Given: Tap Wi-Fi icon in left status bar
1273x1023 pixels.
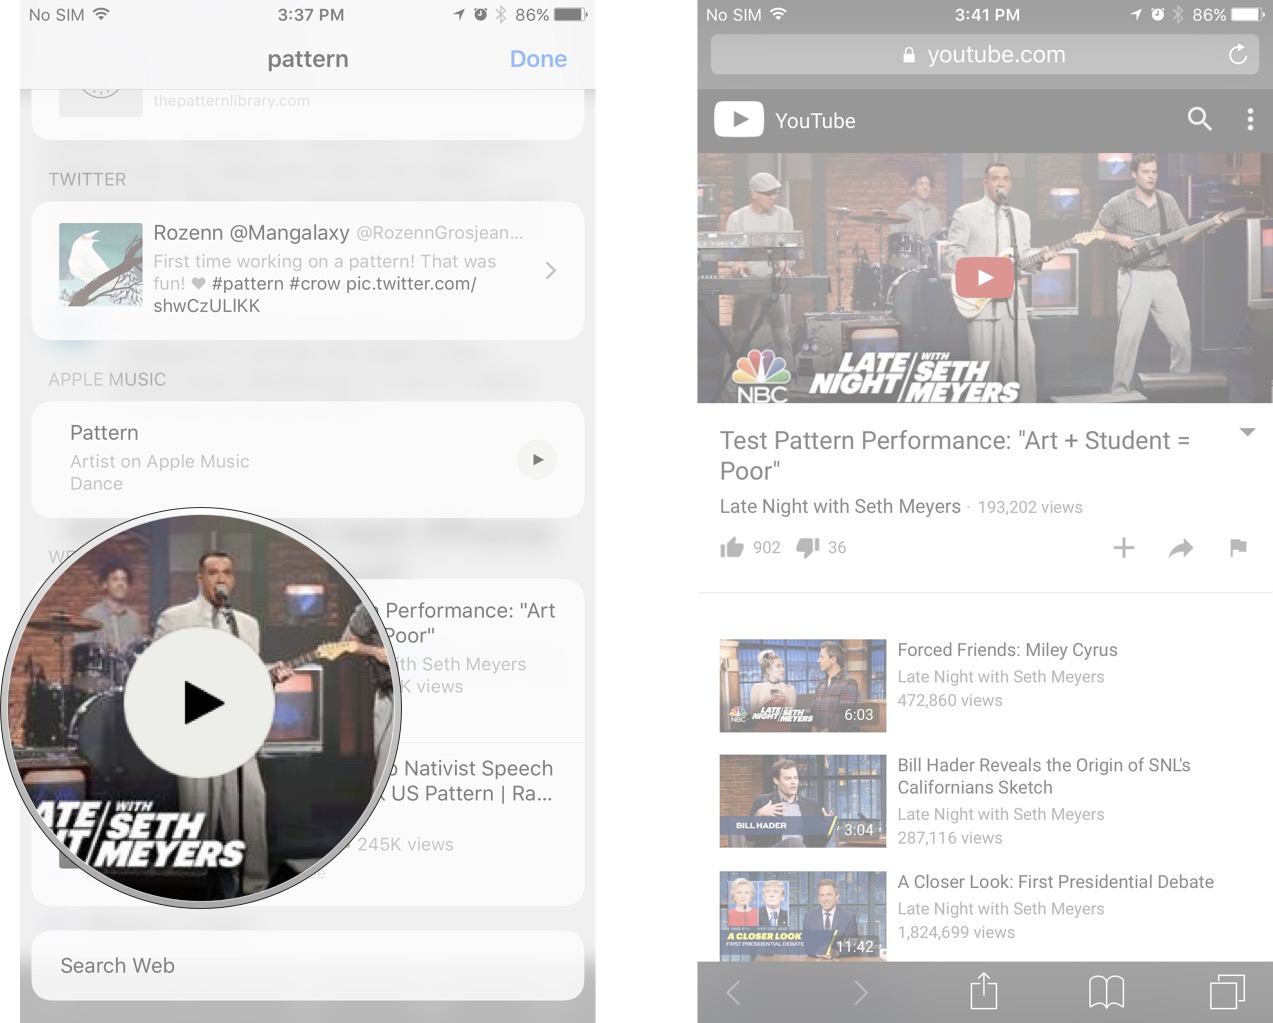Looking at the screenshot, I should [x=101, y=14].
